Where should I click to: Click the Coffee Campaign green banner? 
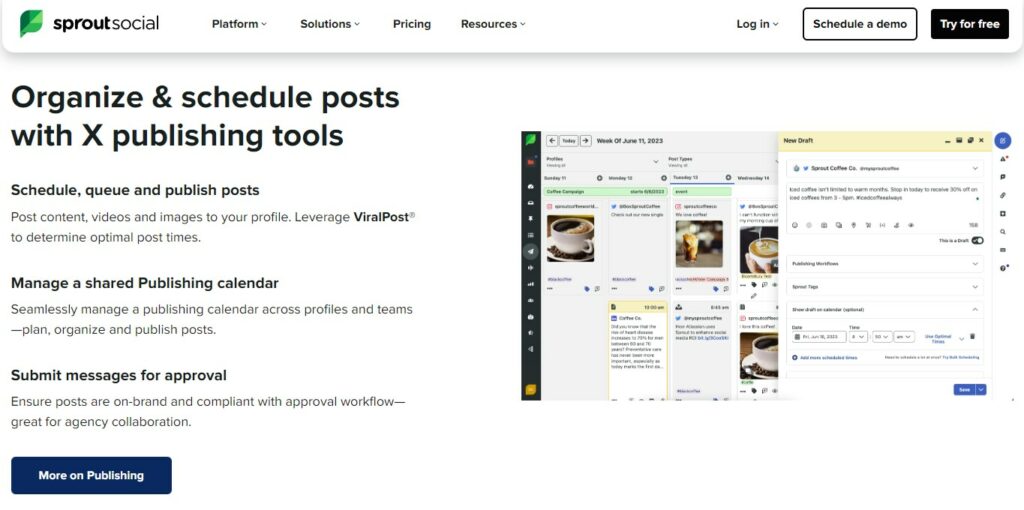coord(605,191)
